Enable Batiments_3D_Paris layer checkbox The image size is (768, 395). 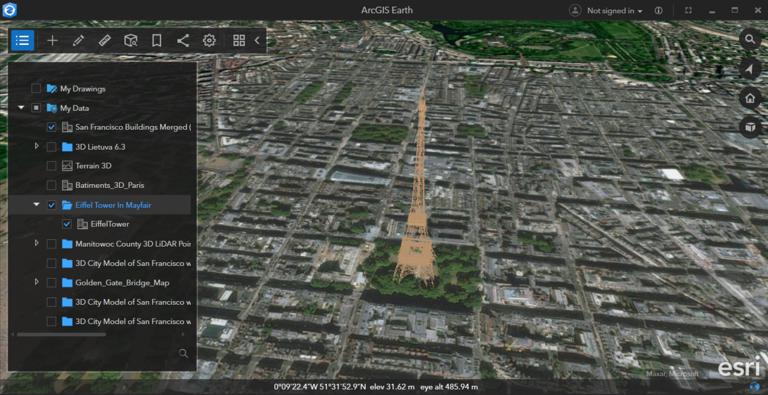51,186
